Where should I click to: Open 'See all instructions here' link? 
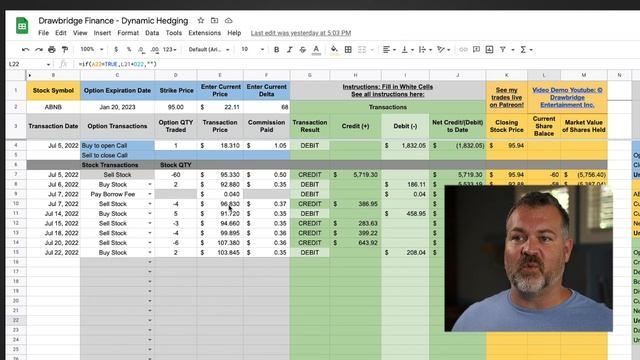click(x=388, y=94)
